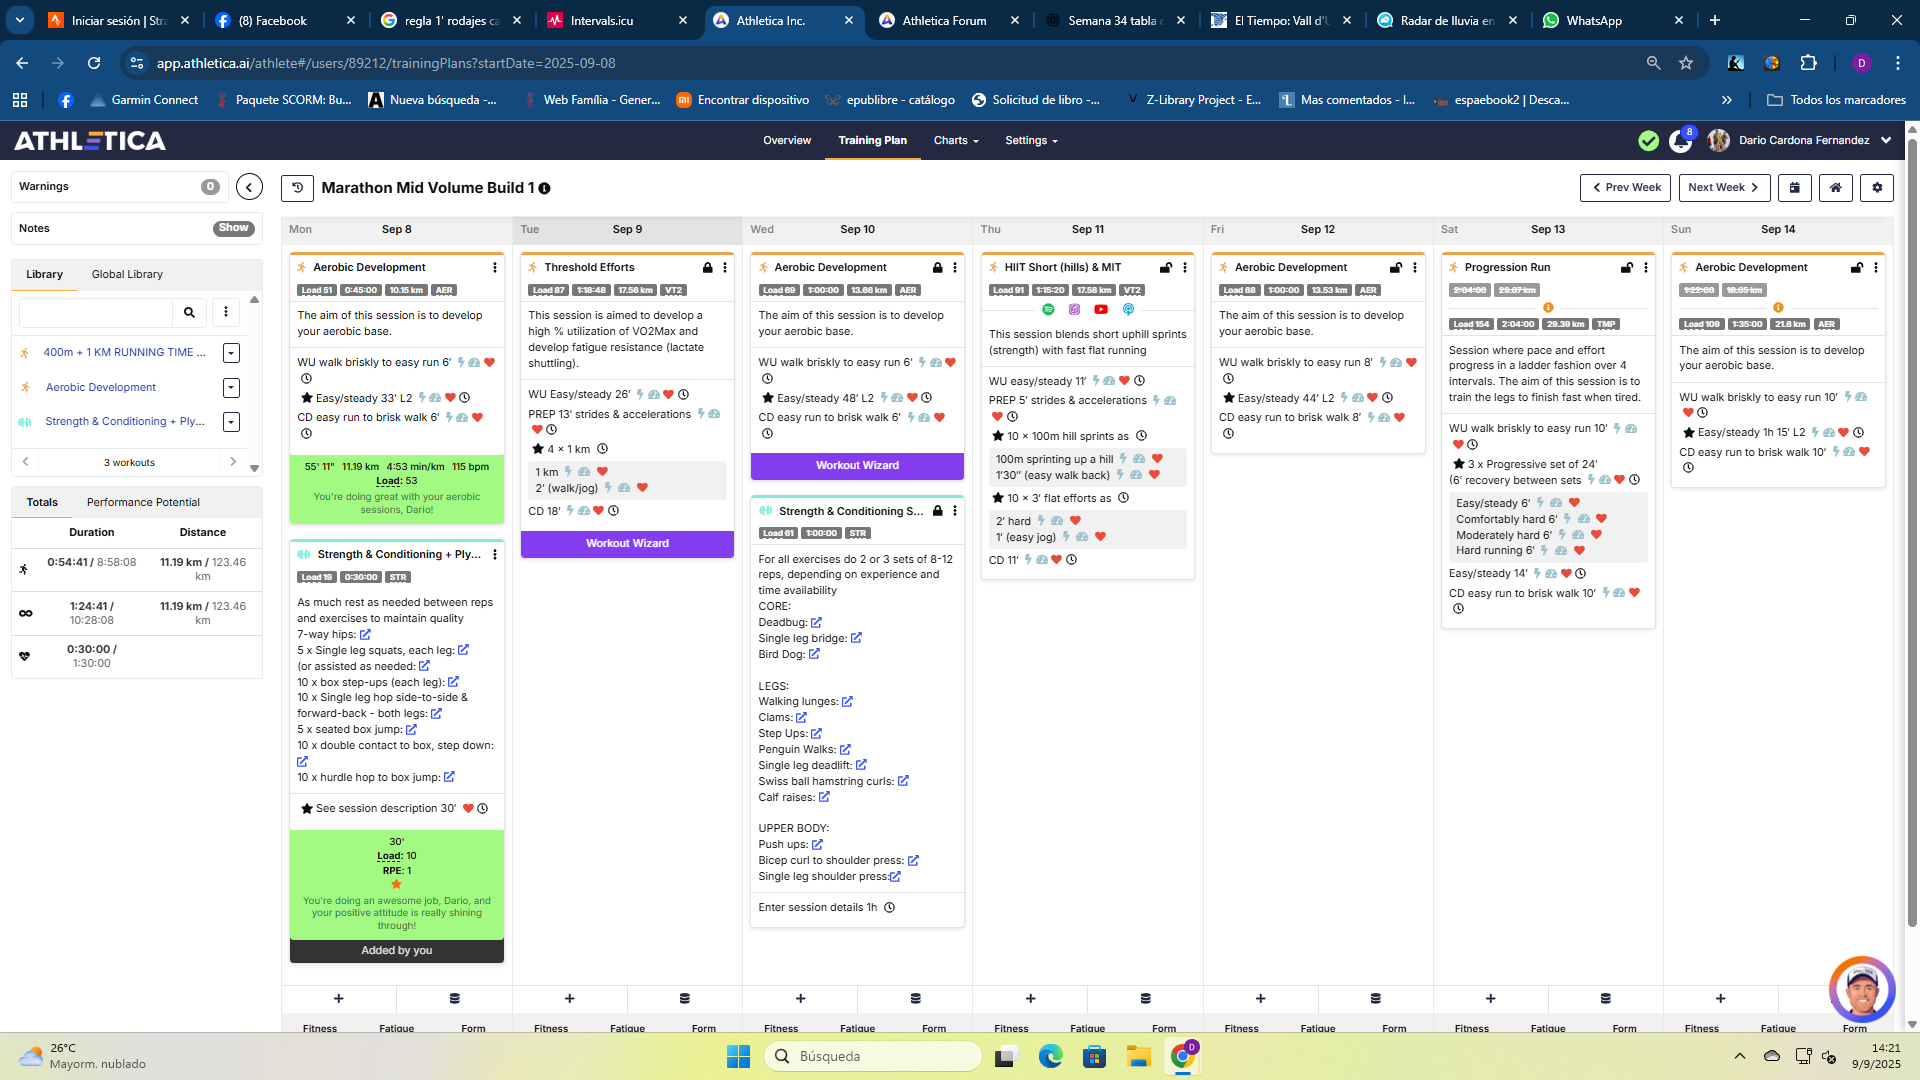1920x1080 pixels.
Task: Toggle lock on Friday Aerobic Development workout
Action: 1395,268
